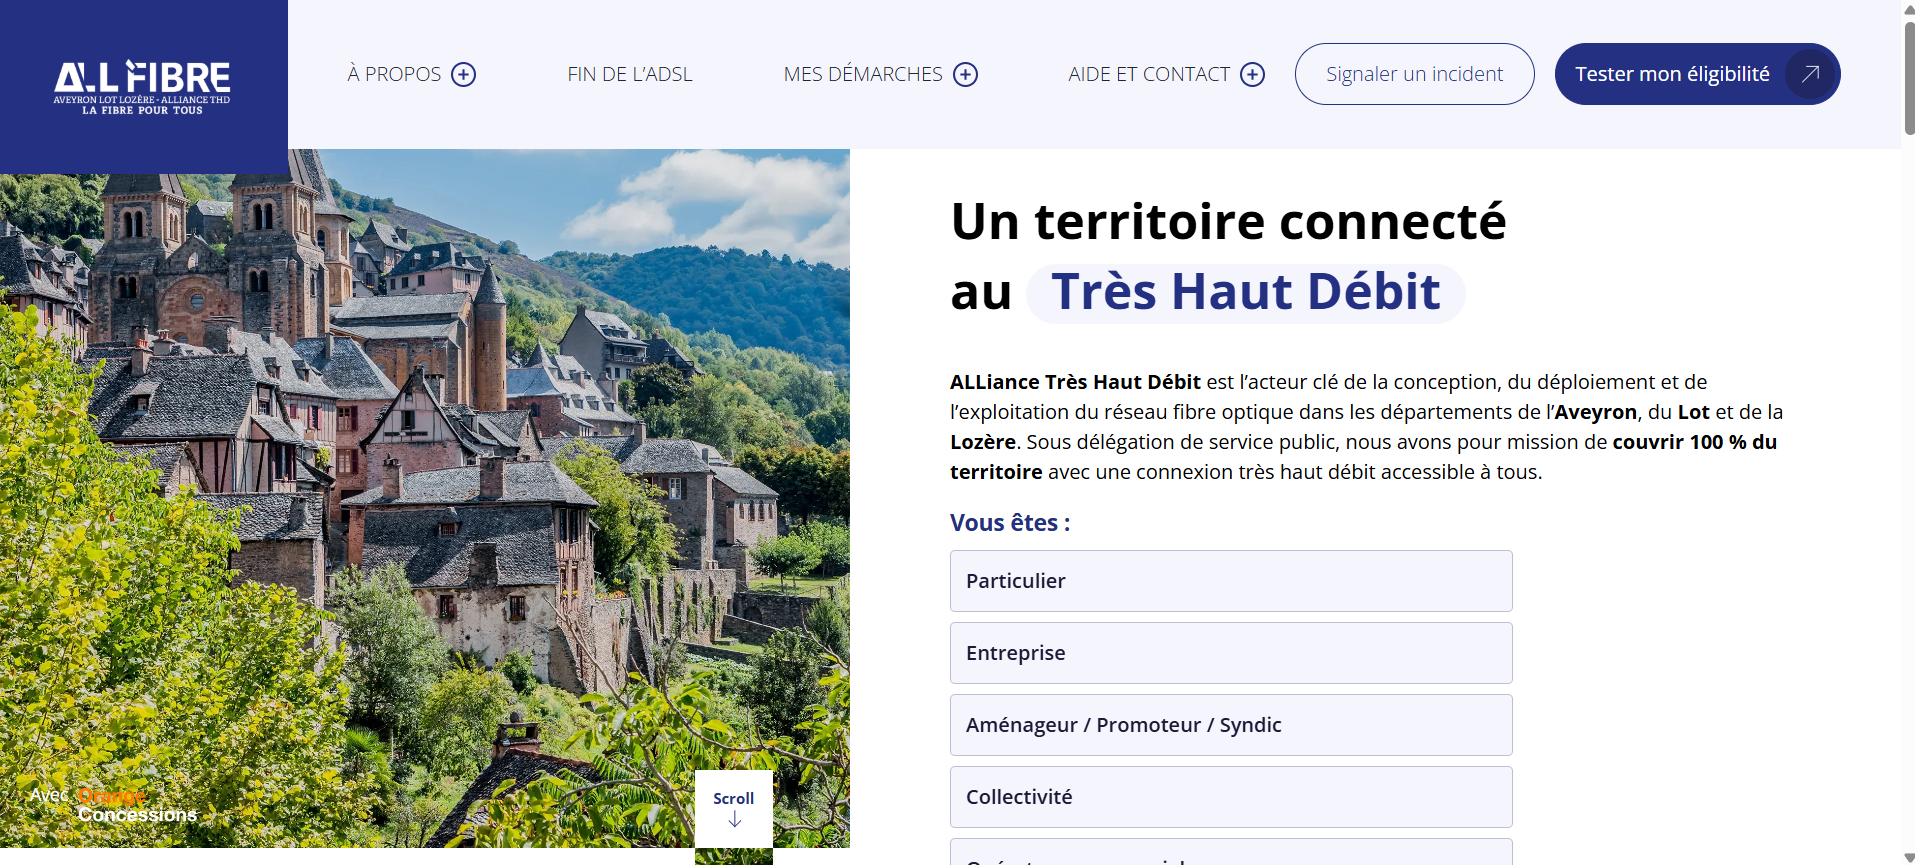Viewport: 1915px width, 865px height.
Task: Open the AIDE ET CONTACT menu
Action: pyautogui.click(x=1149, y=74)
